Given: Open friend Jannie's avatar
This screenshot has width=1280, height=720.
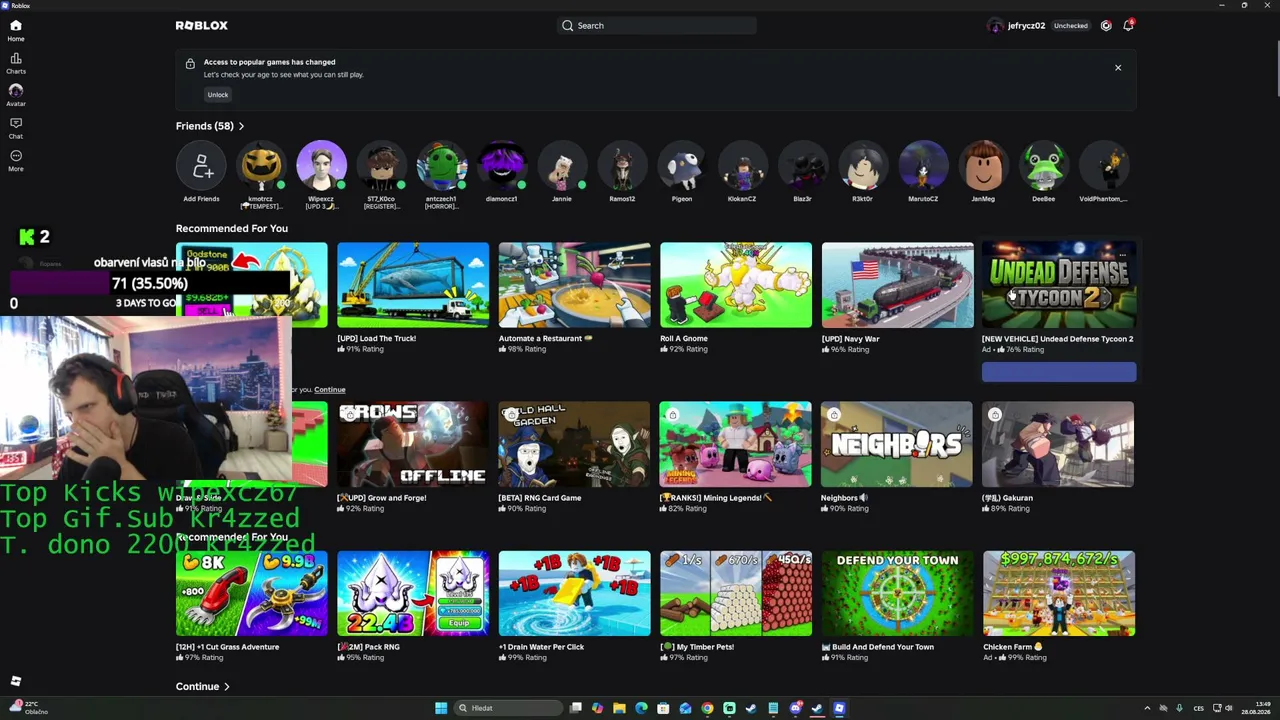Looking at the screenshot, I should coord(562,167).
